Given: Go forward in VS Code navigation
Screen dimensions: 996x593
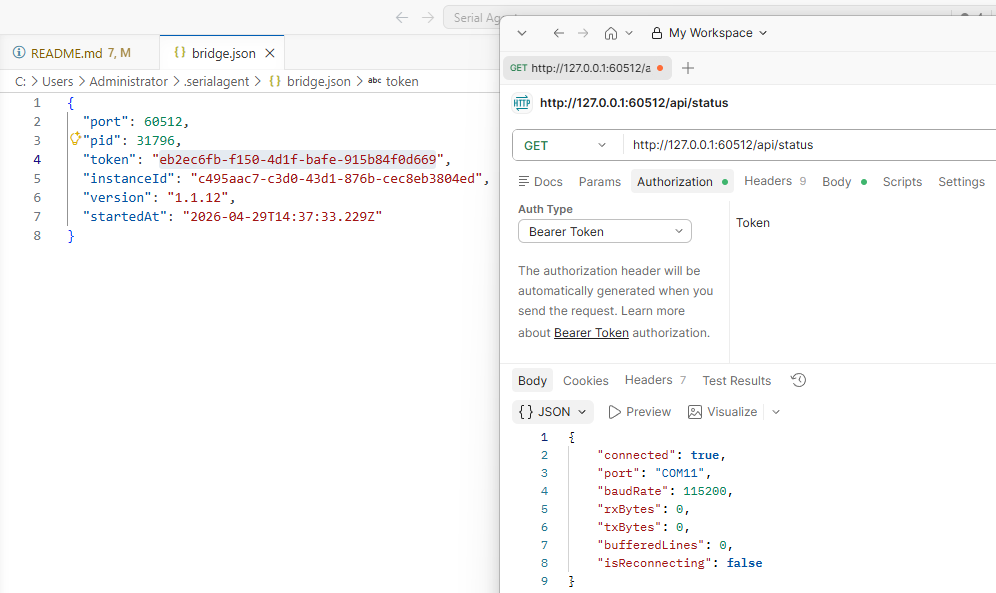Looking at the screenshot, I should tap(428, 18).
